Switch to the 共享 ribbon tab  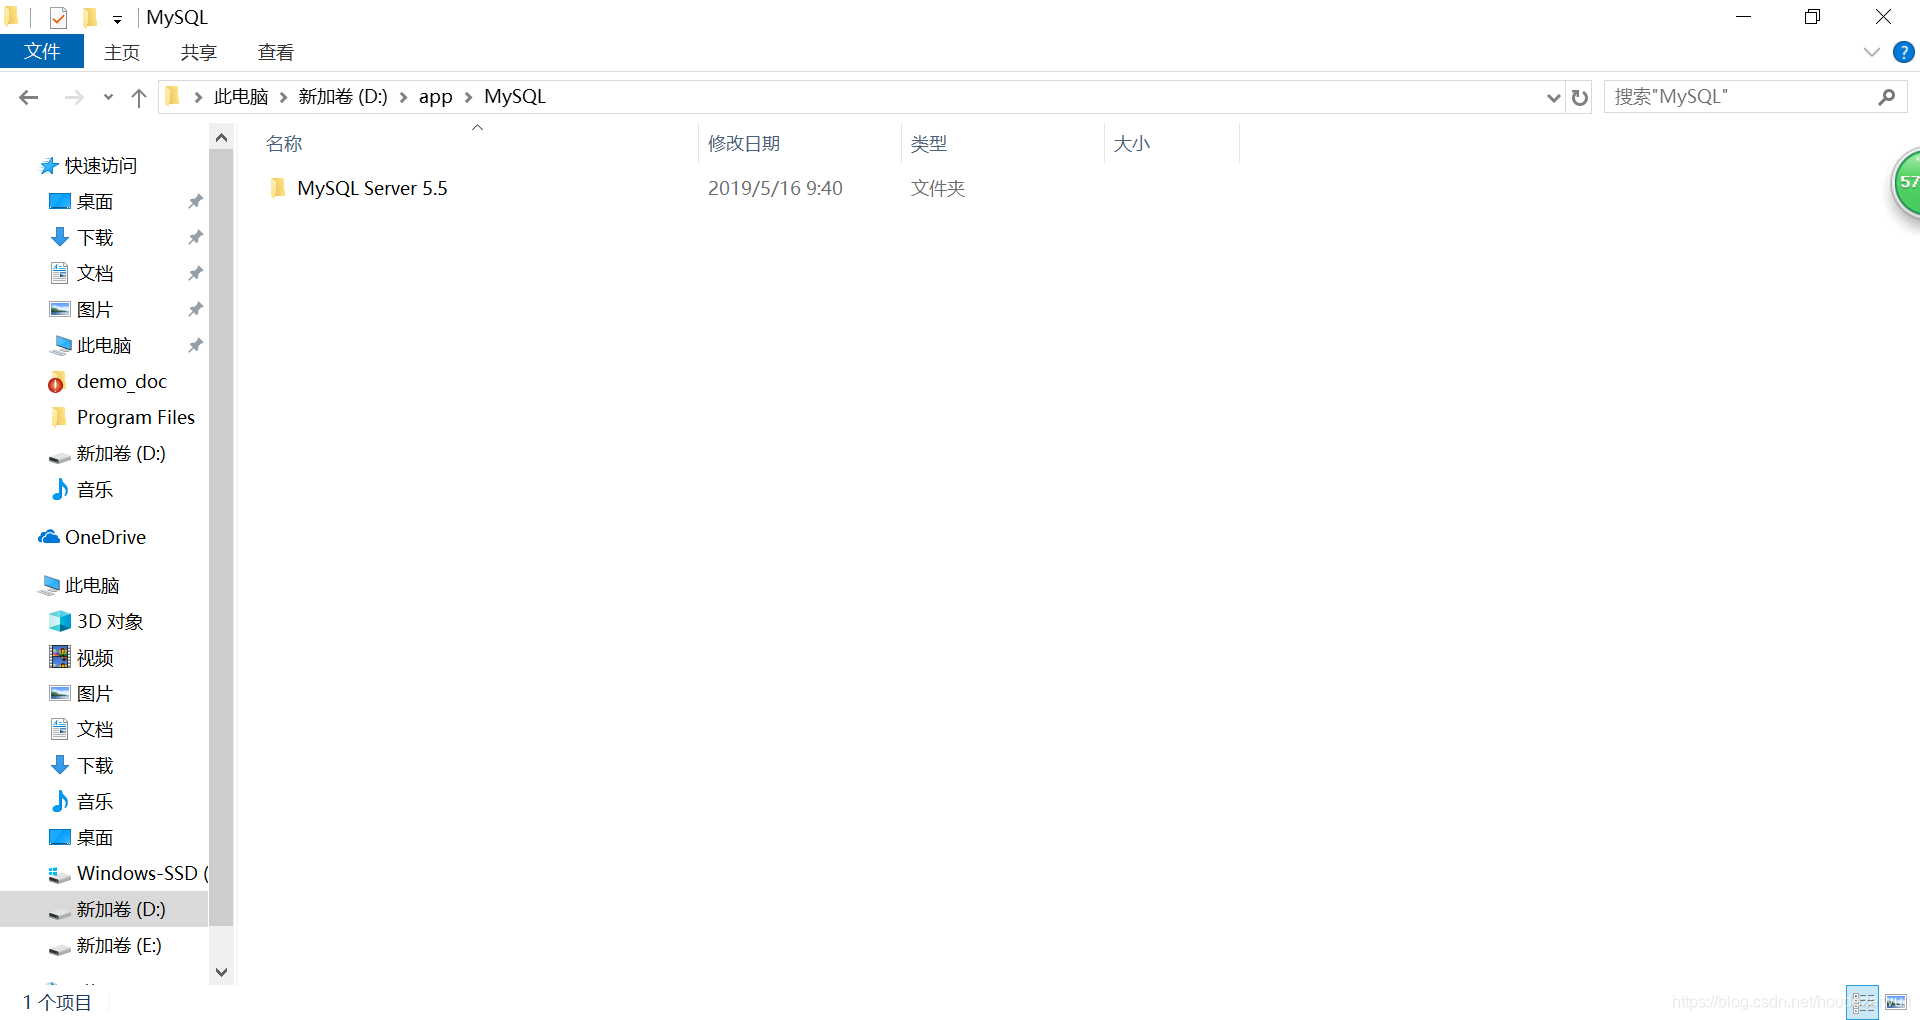[x=198, y=52]
